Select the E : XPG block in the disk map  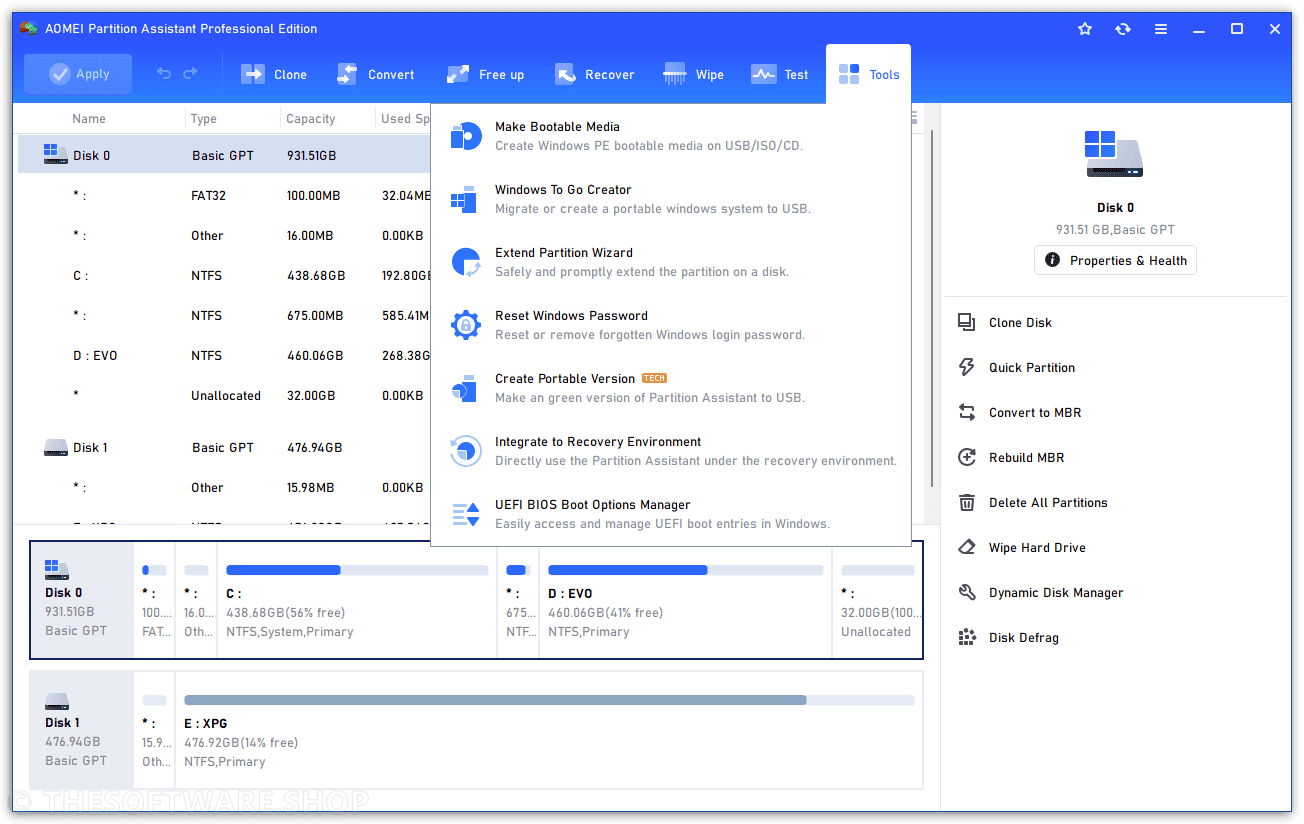tap(549, 730)
